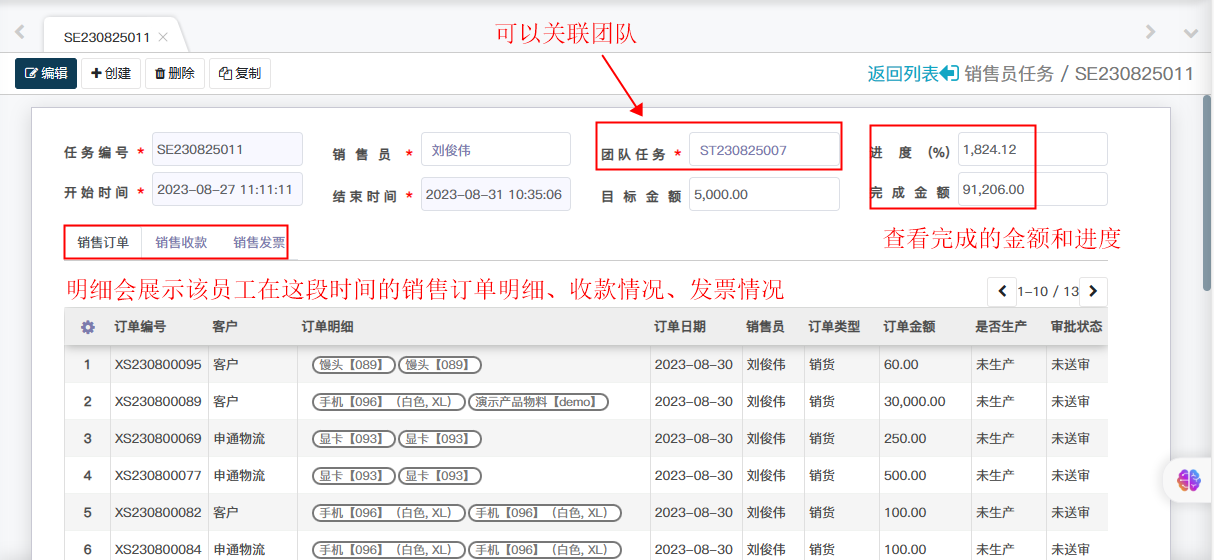Image resolution: width=1214 pixels, height=560 pixels.
Task: Click the 编辑 edit button
Action: (46, 73)
